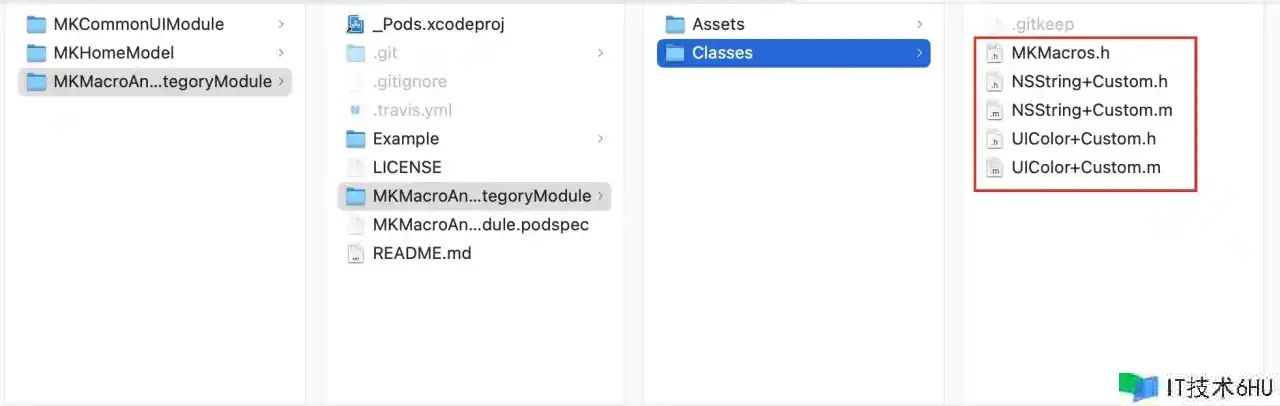Image resolution: width=1280 pixels, height=406 pixels.
Task: Click the MKMacros.h header file icon
Action: pyautogui.click(x=994, y=53)
